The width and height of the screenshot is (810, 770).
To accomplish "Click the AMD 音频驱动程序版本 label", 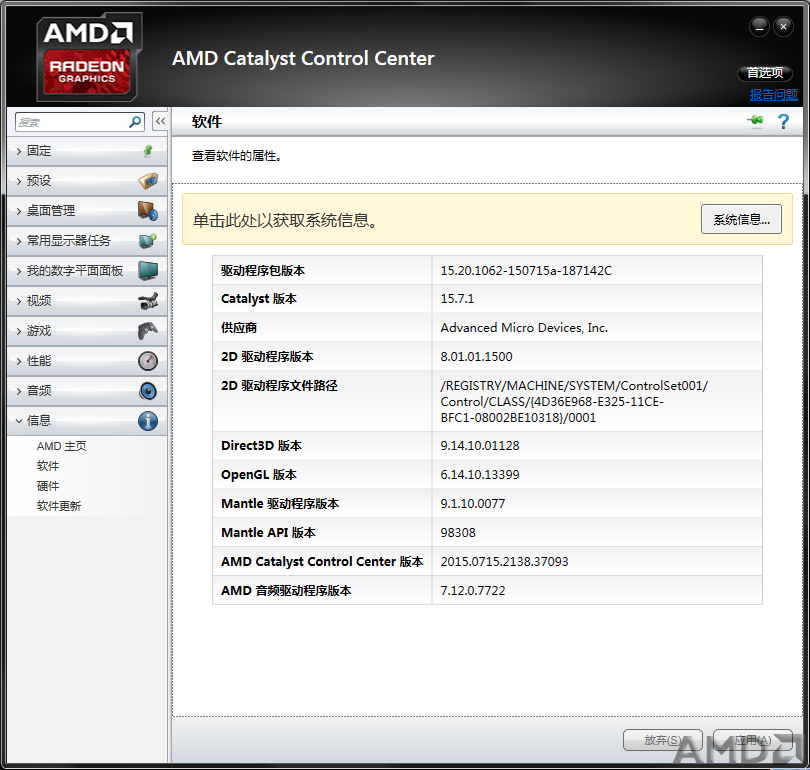I will click(286, 590).
